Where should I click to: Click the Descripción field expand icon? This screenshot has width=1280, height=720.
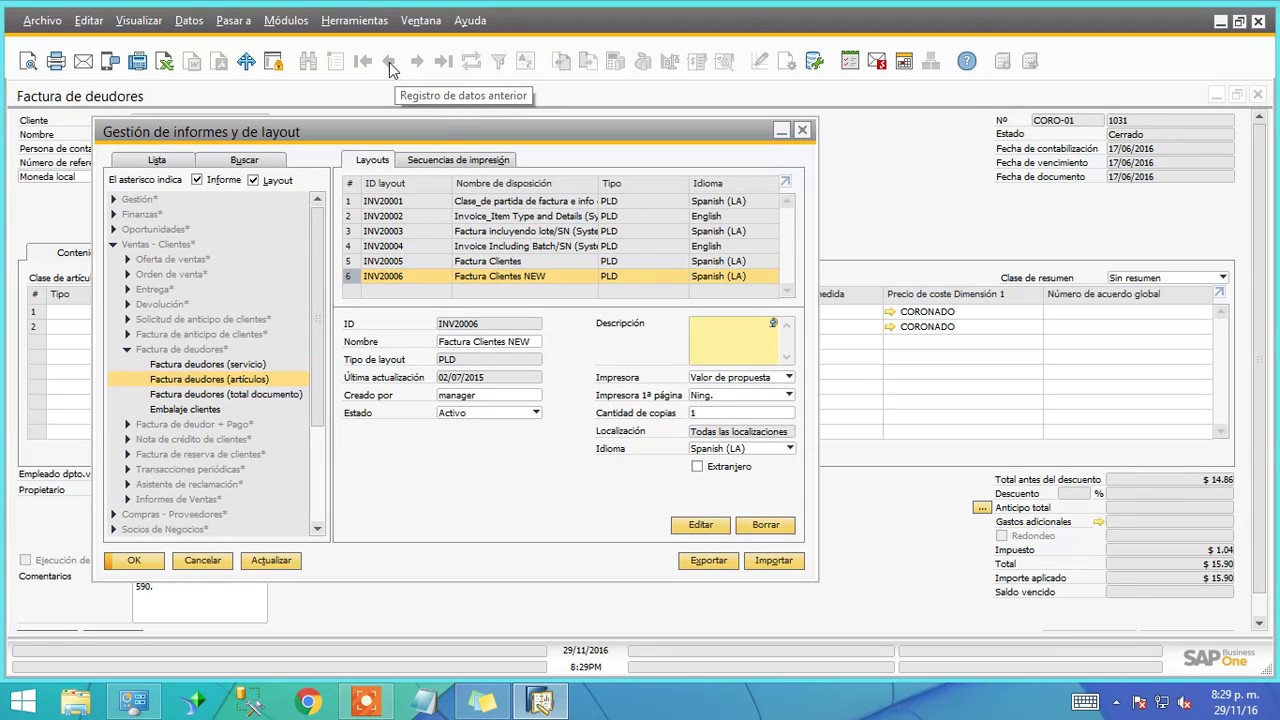(x=773, y=323)
